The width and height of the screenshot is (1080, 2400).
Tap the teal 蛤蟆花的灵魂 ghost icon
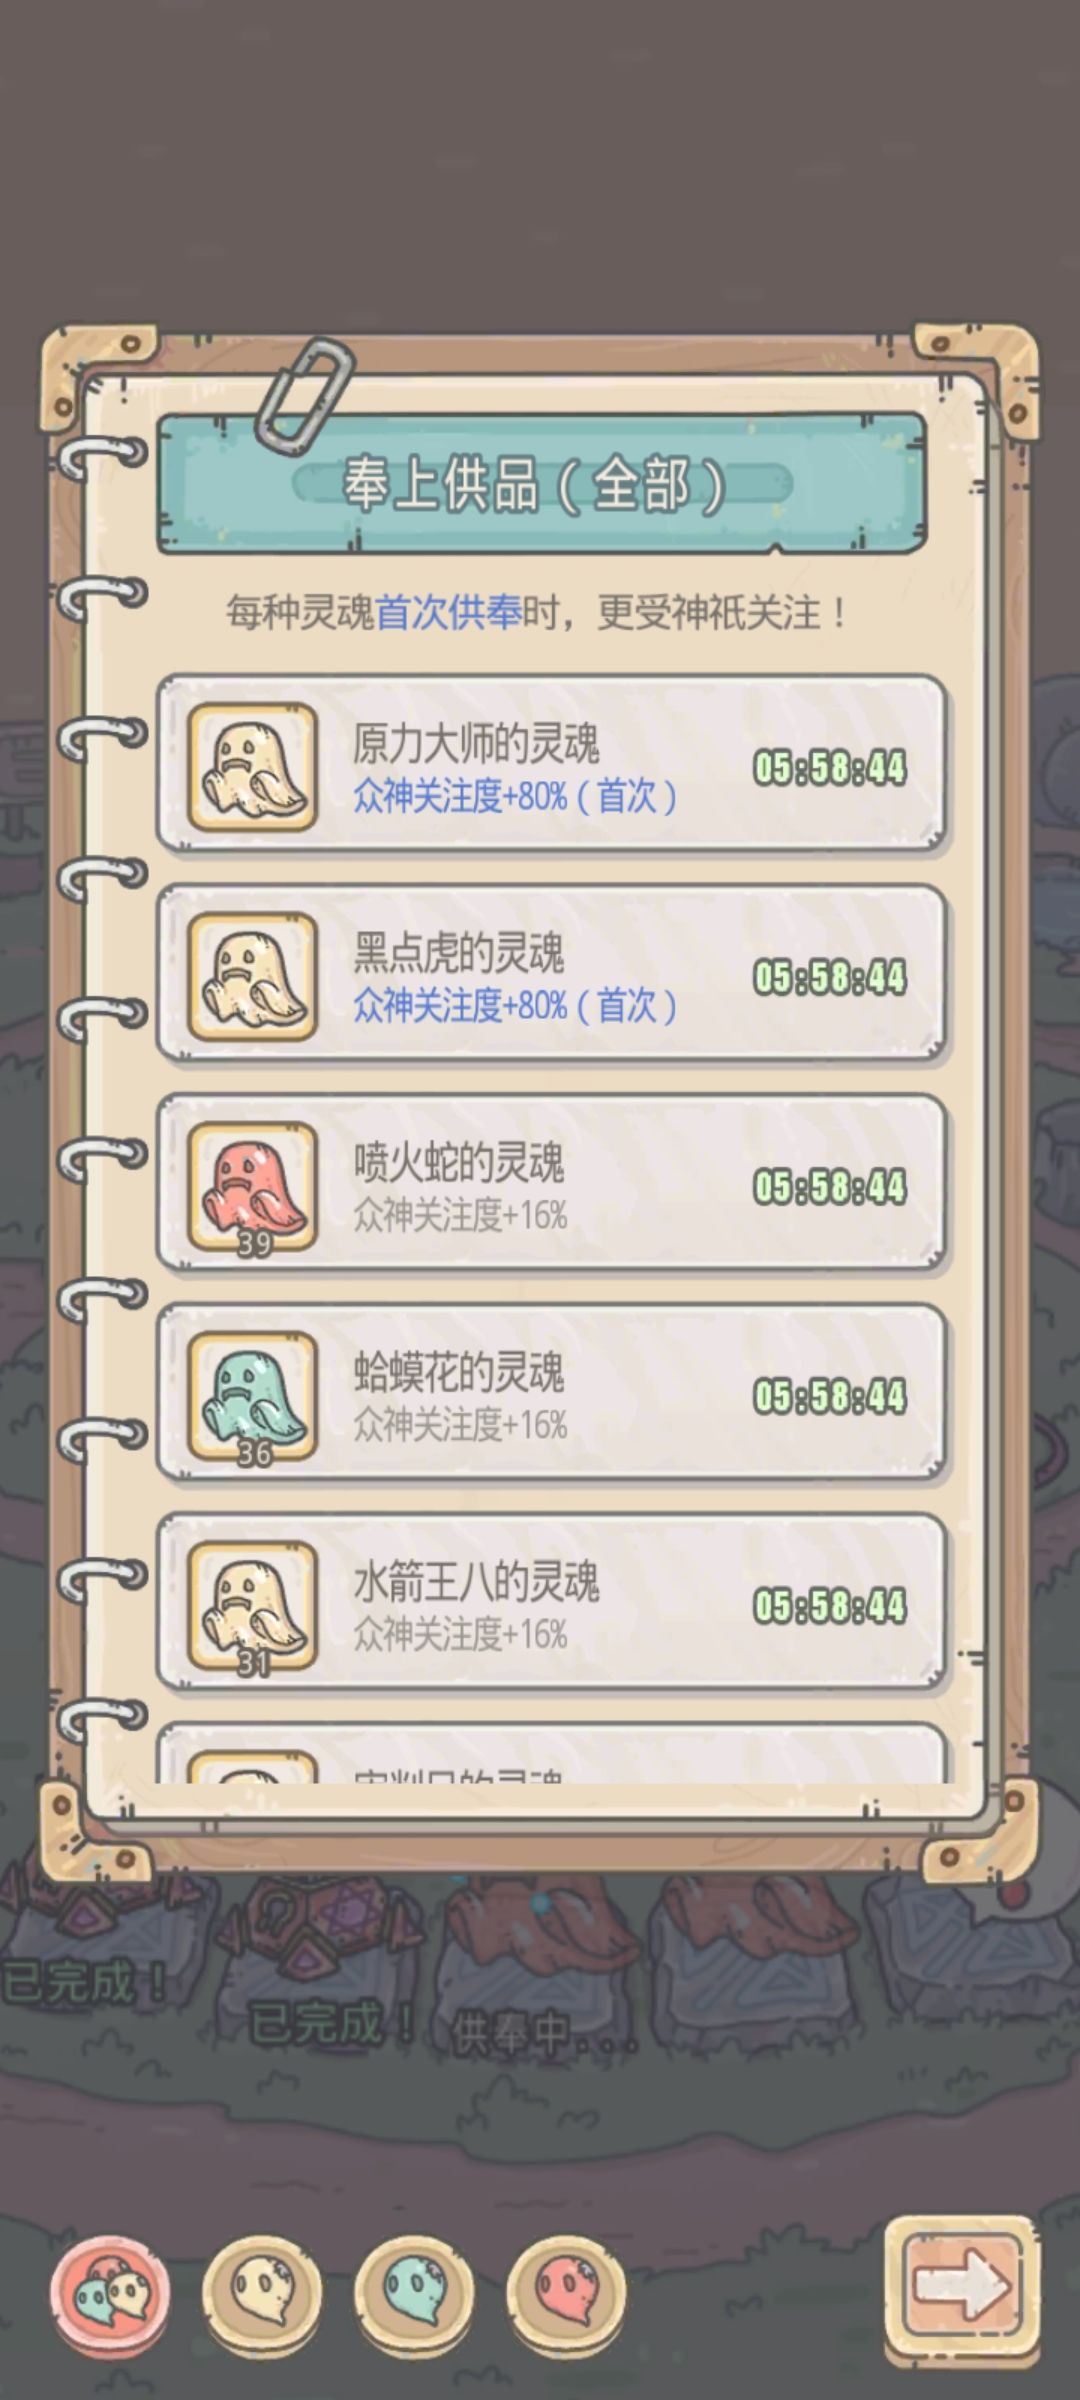253,1395
